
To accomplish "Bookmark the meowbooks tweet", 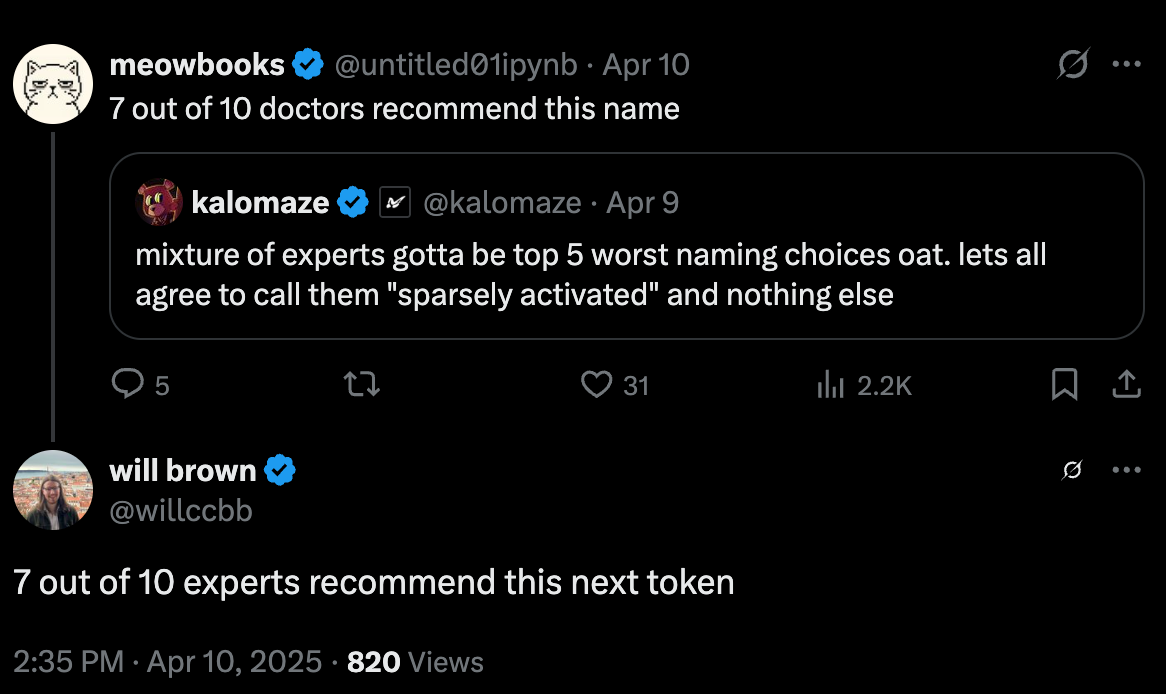I will pyautogui.click(x=1064, y=385).
